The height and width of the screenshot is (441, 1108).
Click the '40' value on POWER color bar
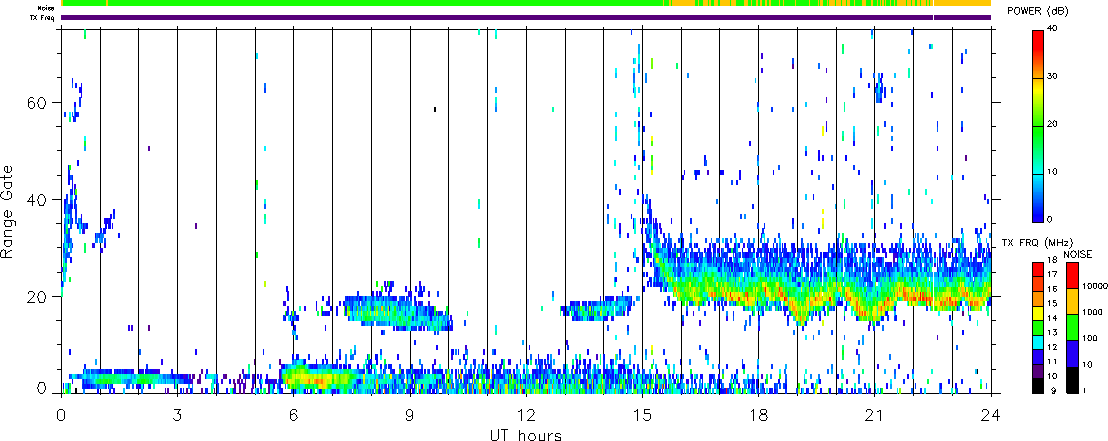point(1052,28)
